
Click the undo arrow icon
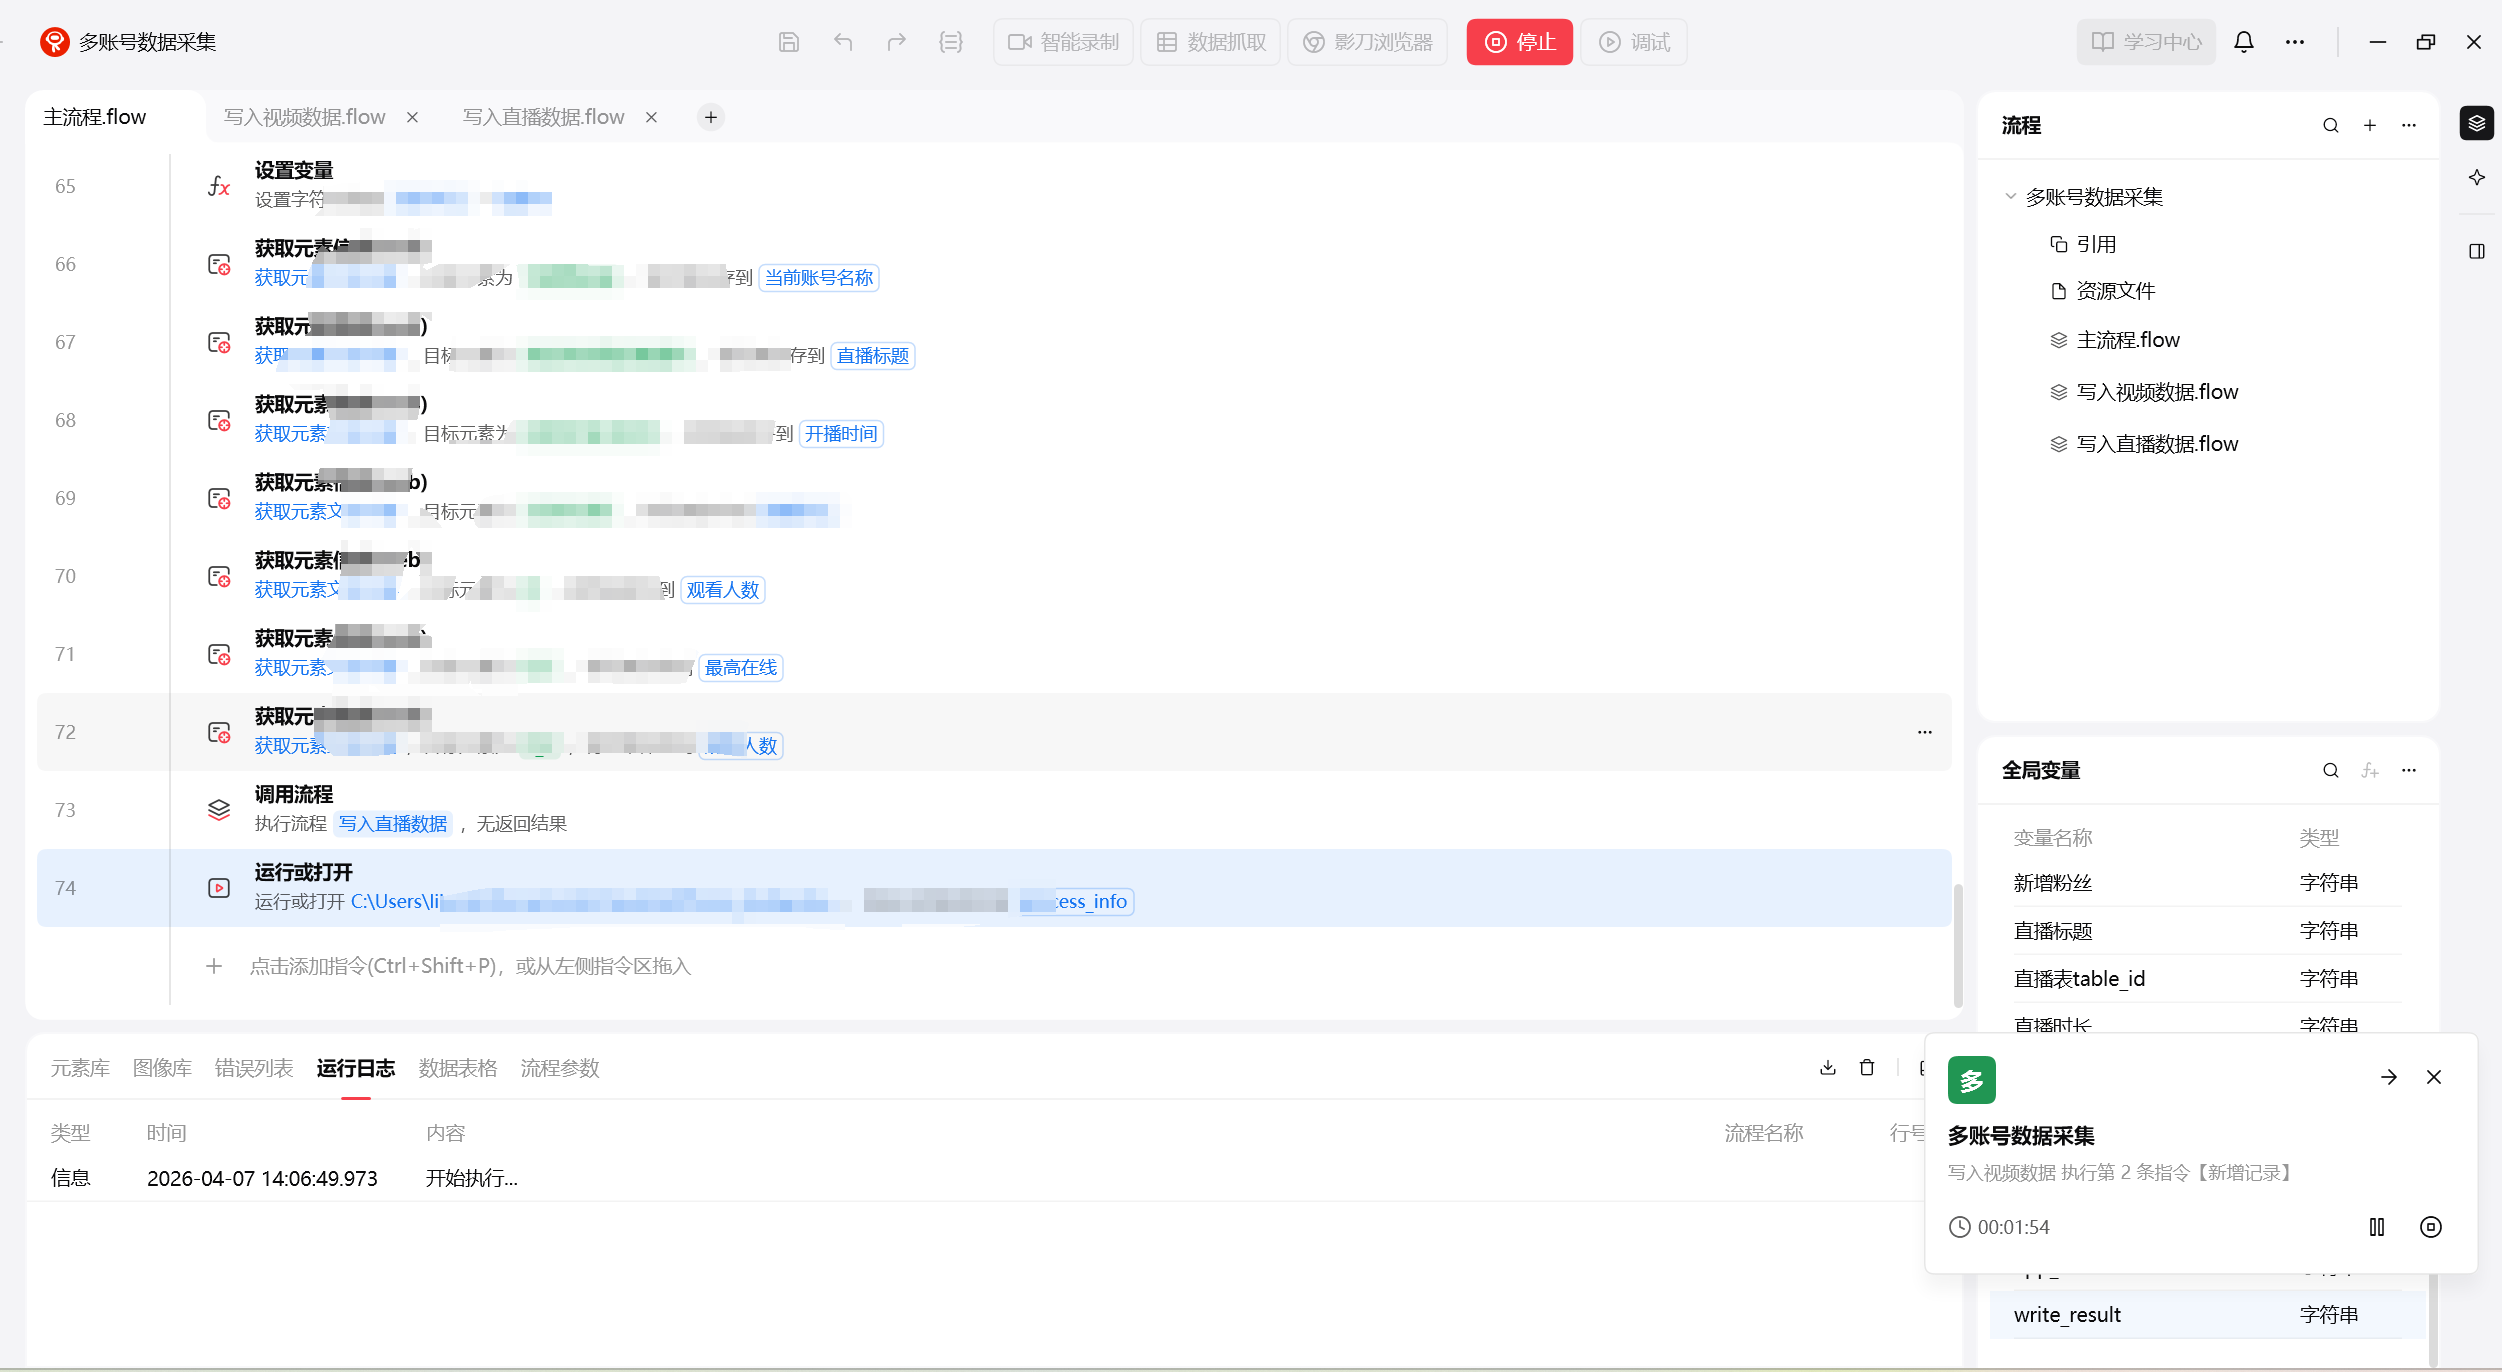(x=843, y=42)
